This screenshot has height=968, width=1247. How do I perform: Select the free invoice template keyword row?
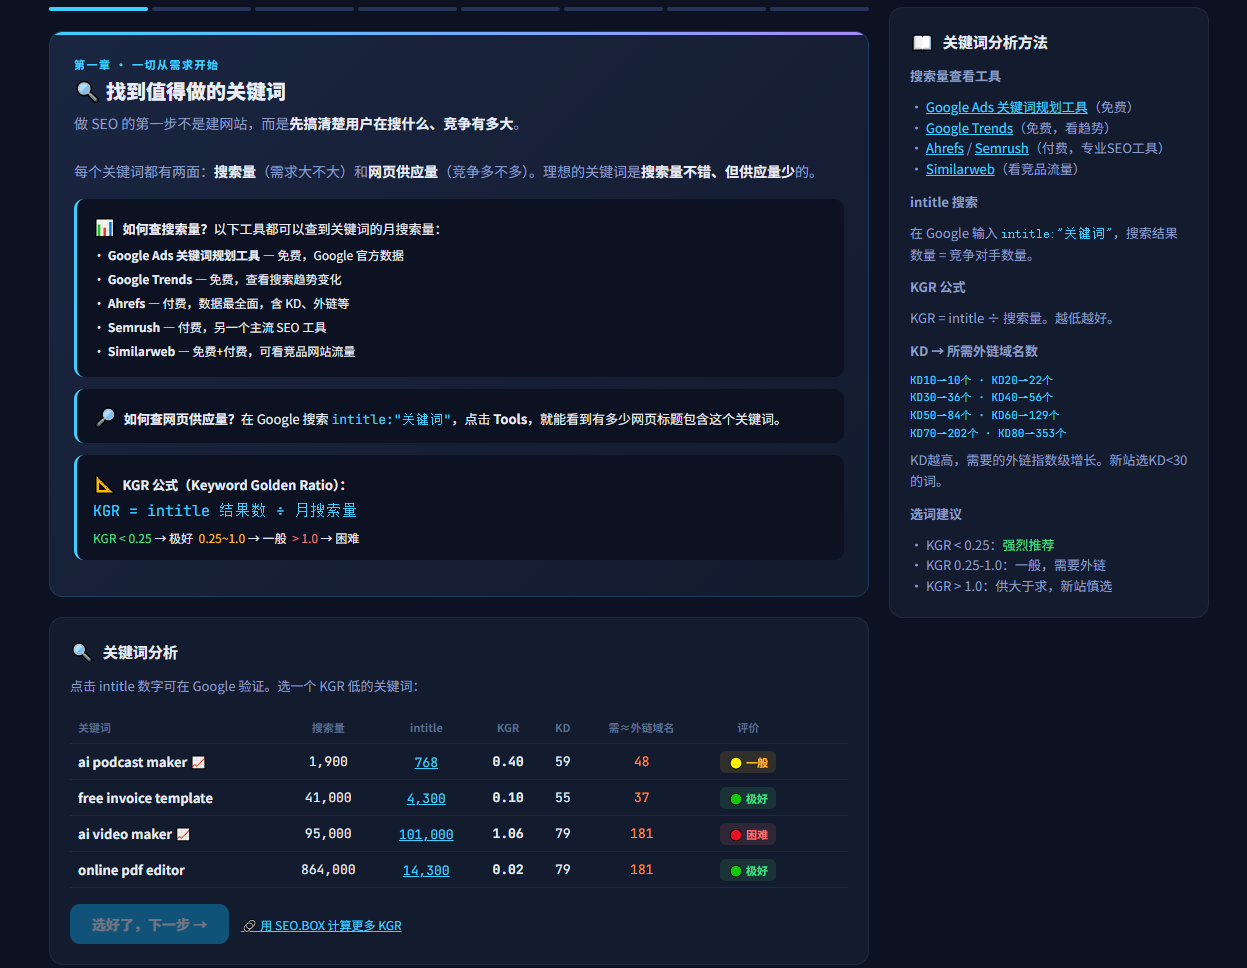(x=459, y=798)
